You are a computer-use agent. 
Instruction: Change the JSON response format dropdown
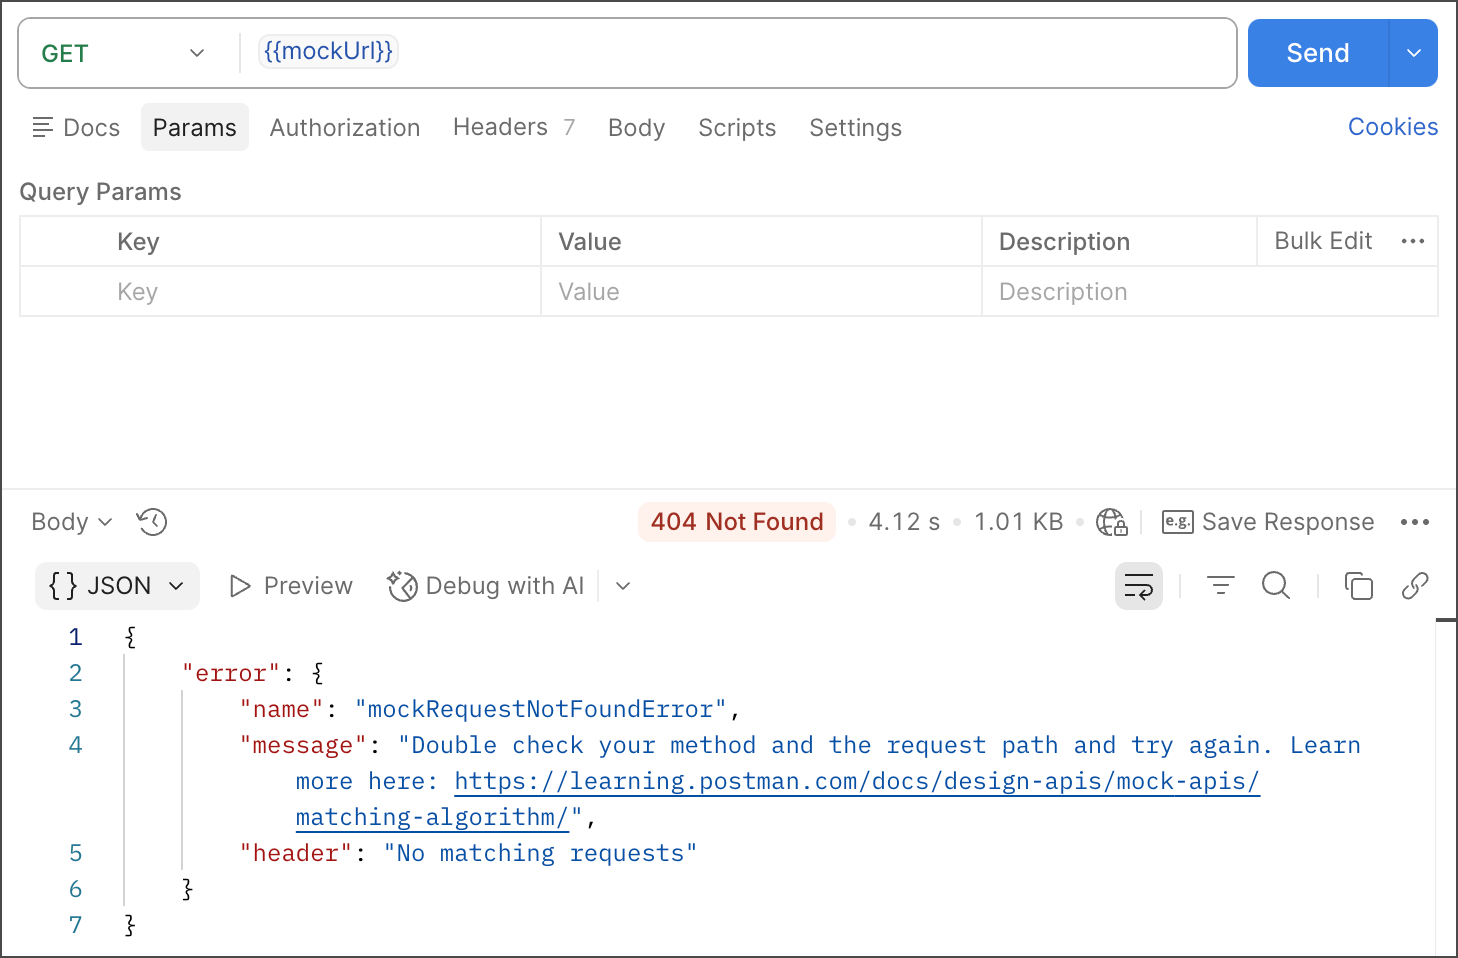click(117, 586)
